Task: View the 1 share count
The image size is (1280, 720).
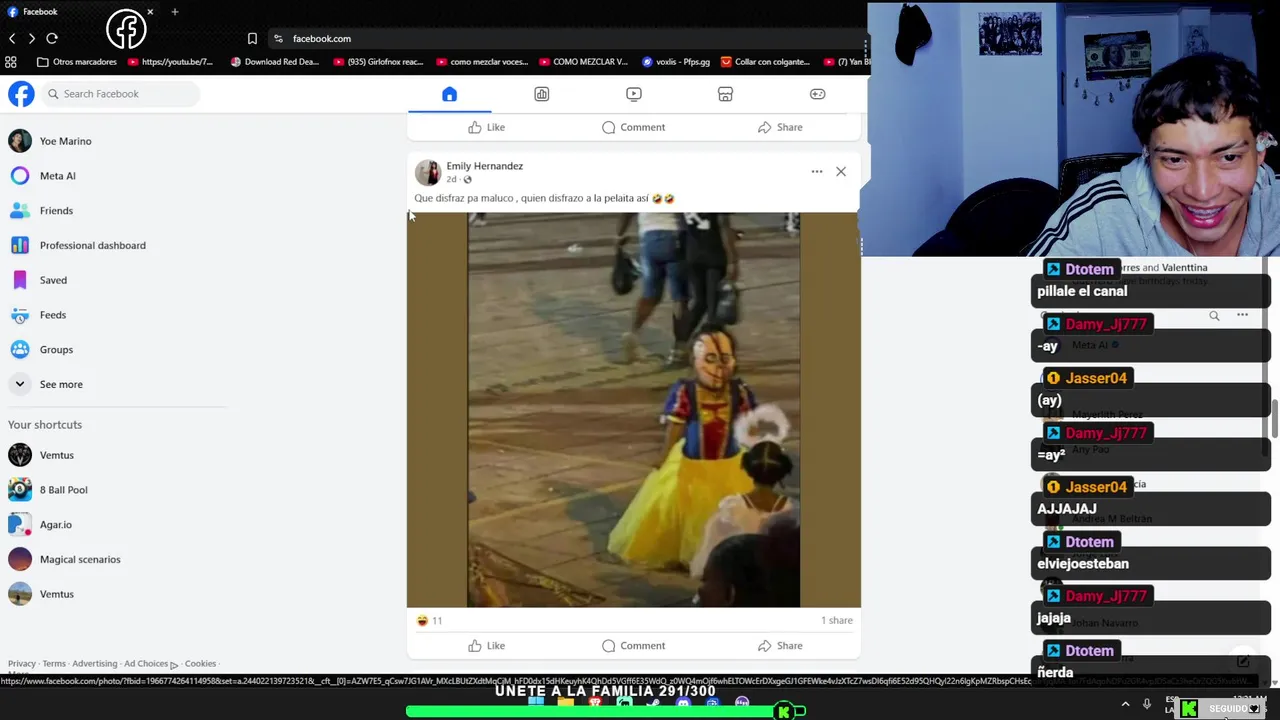Action: [x=837, y=621]
